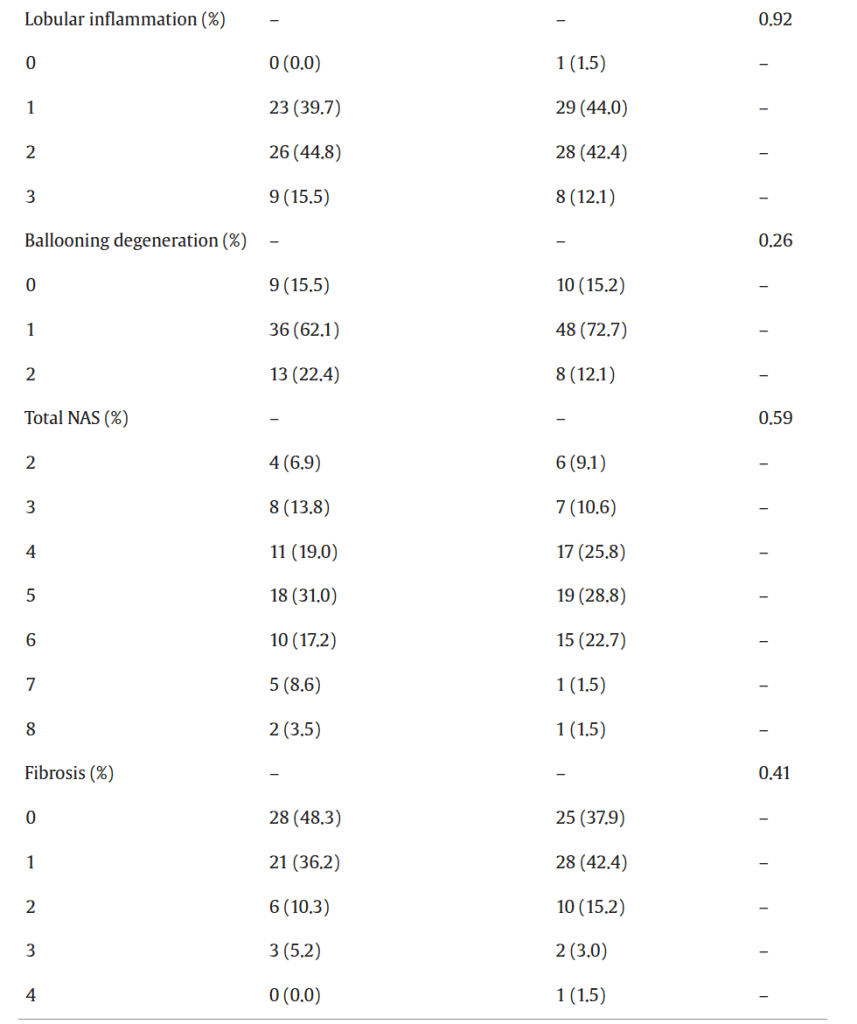The height and width of the screenshot is (1024, 857).
Task: Select the cell reading 21 (36.2)
Action: click(x=305, y=862)
